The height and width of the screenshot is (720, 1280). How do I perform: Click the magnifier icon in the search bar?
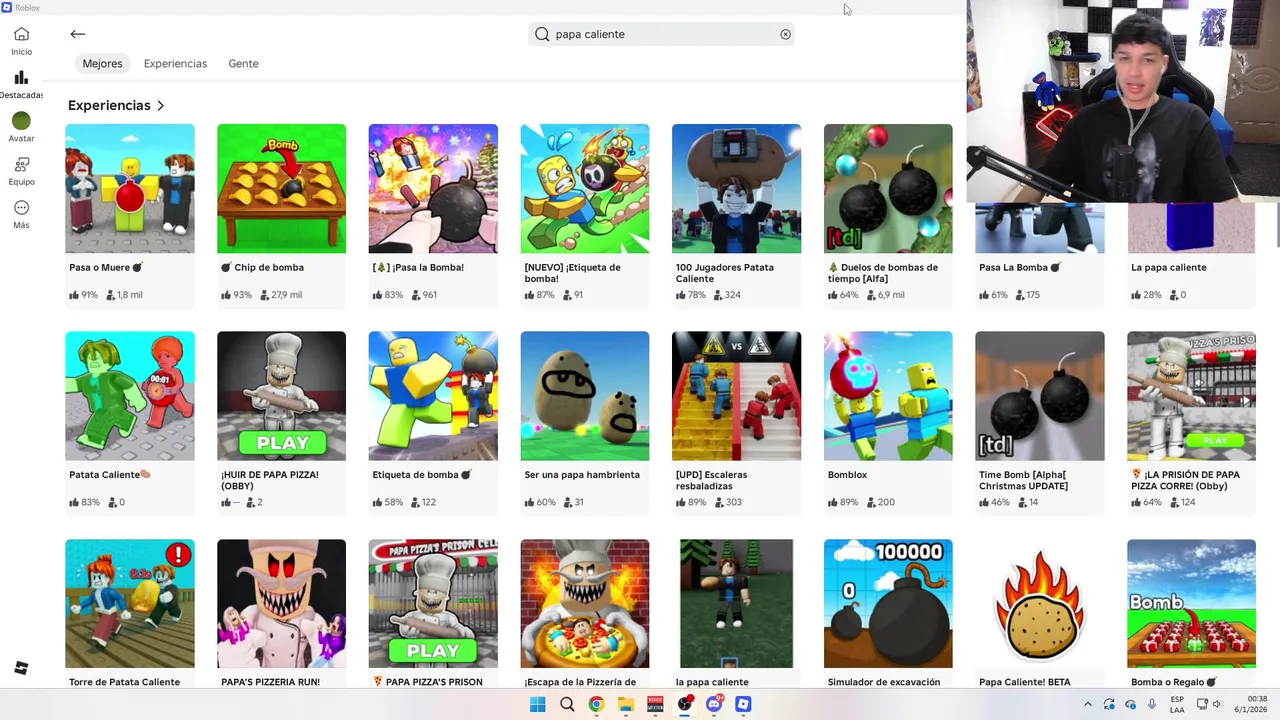pyautogui.click(x=542, y=34)
